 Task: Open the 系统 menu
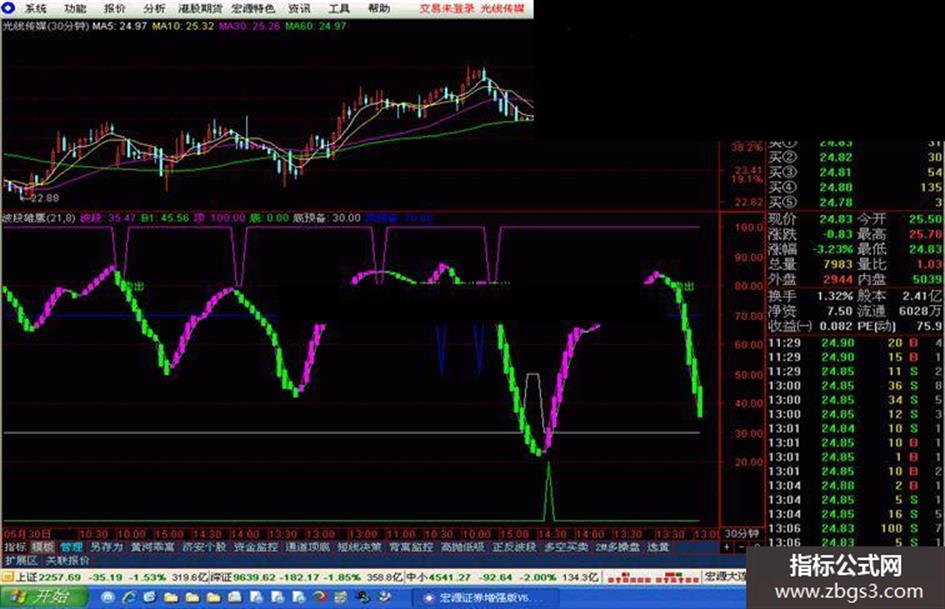[36, 8]
